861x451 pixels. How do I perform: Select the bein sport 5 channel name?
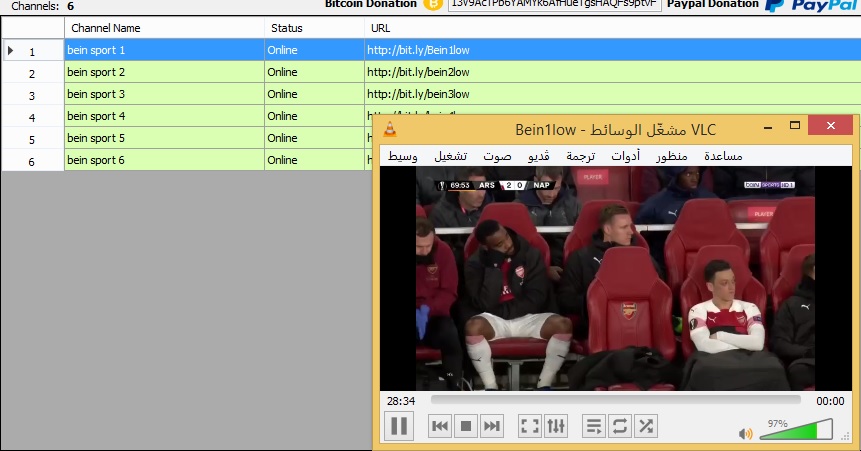[96, 138]
